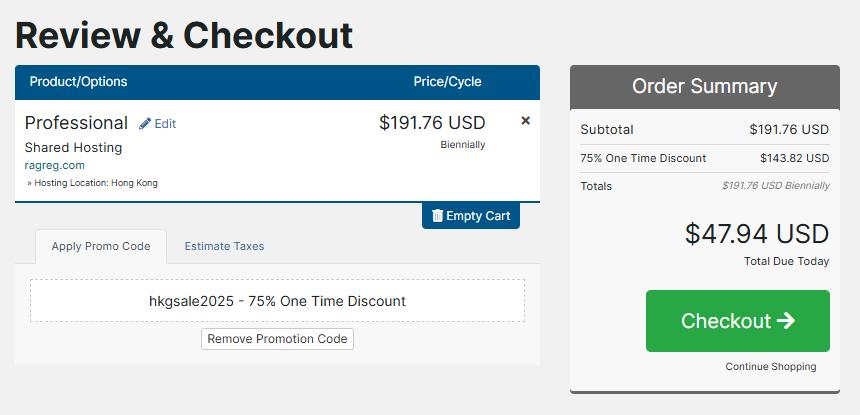Open the Estimate Taxes tab
860x415 pixels.
pyautogui.click(x=224, y=246)
